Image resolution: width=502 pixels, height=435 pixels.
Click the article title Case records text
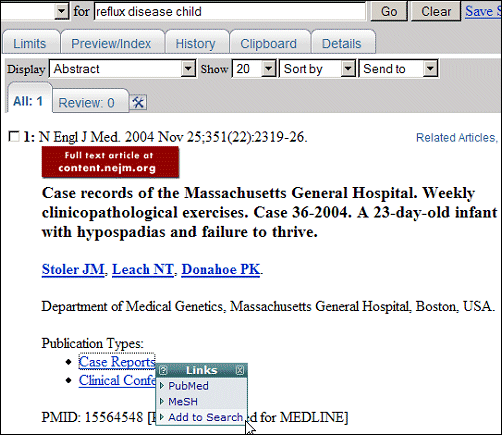click(269, 212)
